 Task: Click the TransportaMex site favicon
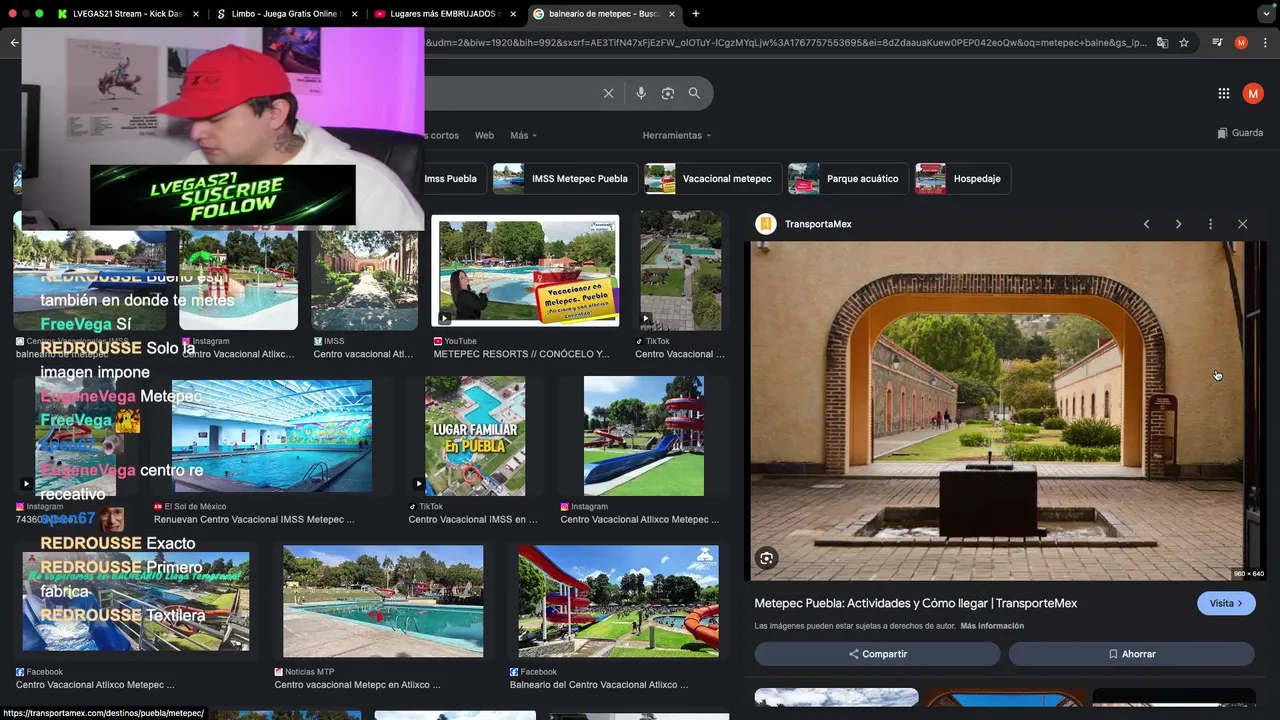(766, 224)
